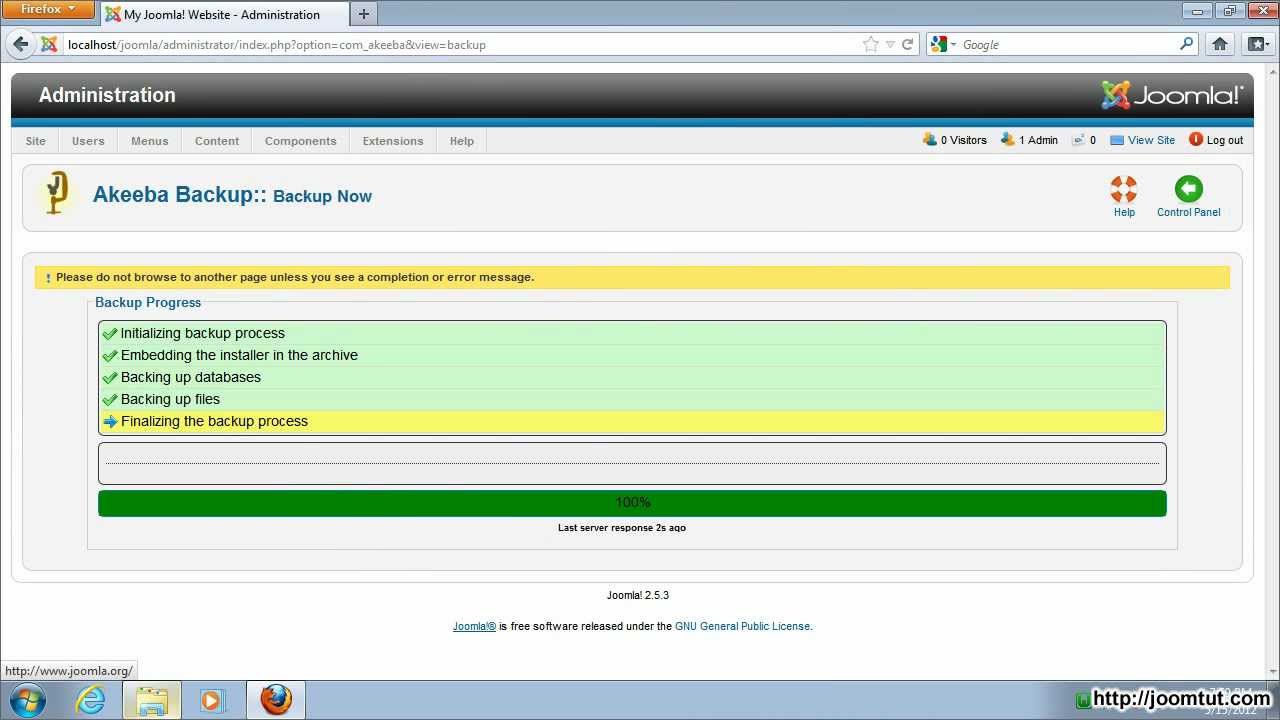
Task: Click the Akeeba Backup logo icon
Action: [x=58, y=193]
